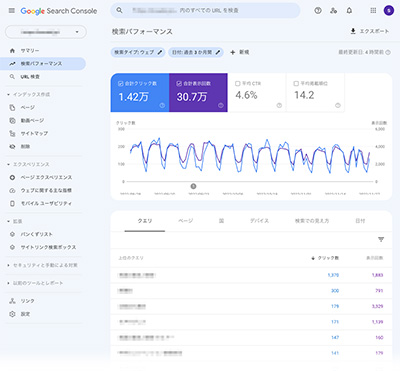The image size is (400, 371).
Task: Click the ウェブに関する主な指標 gauge icon
Action: click(x=12, y=190)
